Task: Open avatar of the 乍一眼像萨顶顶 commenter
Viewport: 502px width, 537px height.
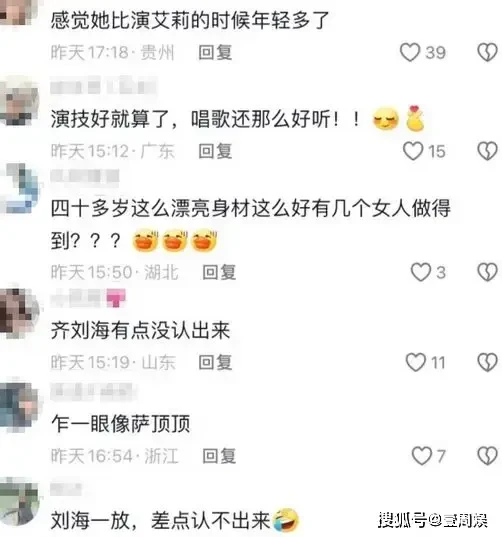Action: (19, 406)
